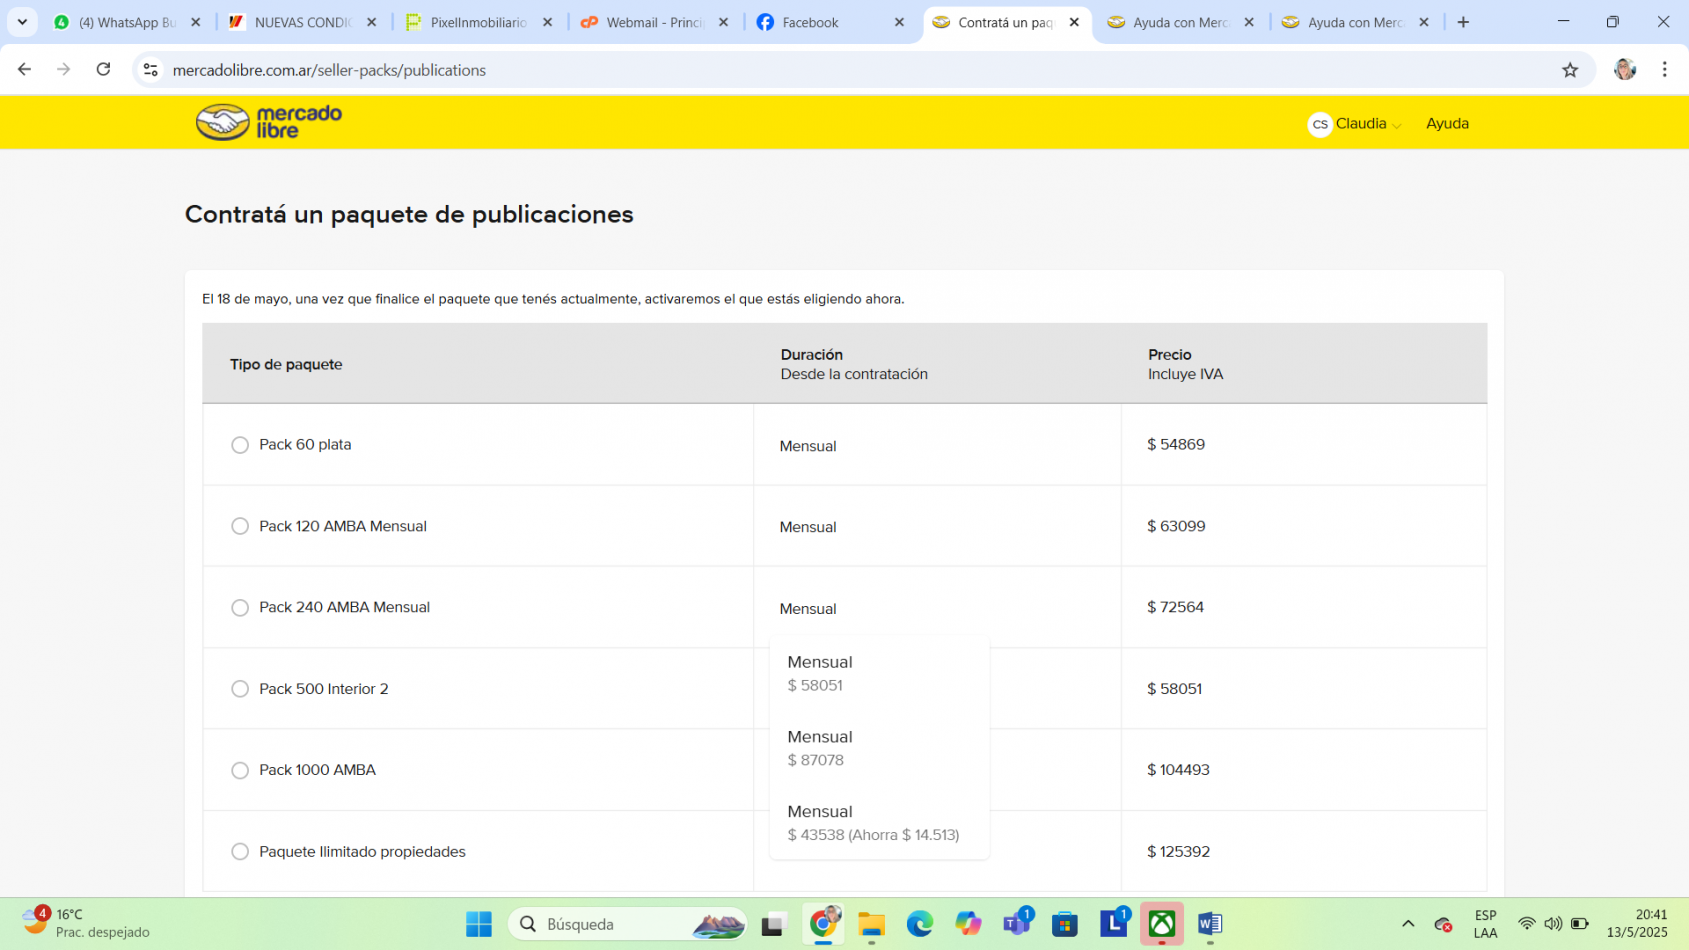Open site information icon in address bar
The image size is (1689, 950).
(x=151, y=69)
